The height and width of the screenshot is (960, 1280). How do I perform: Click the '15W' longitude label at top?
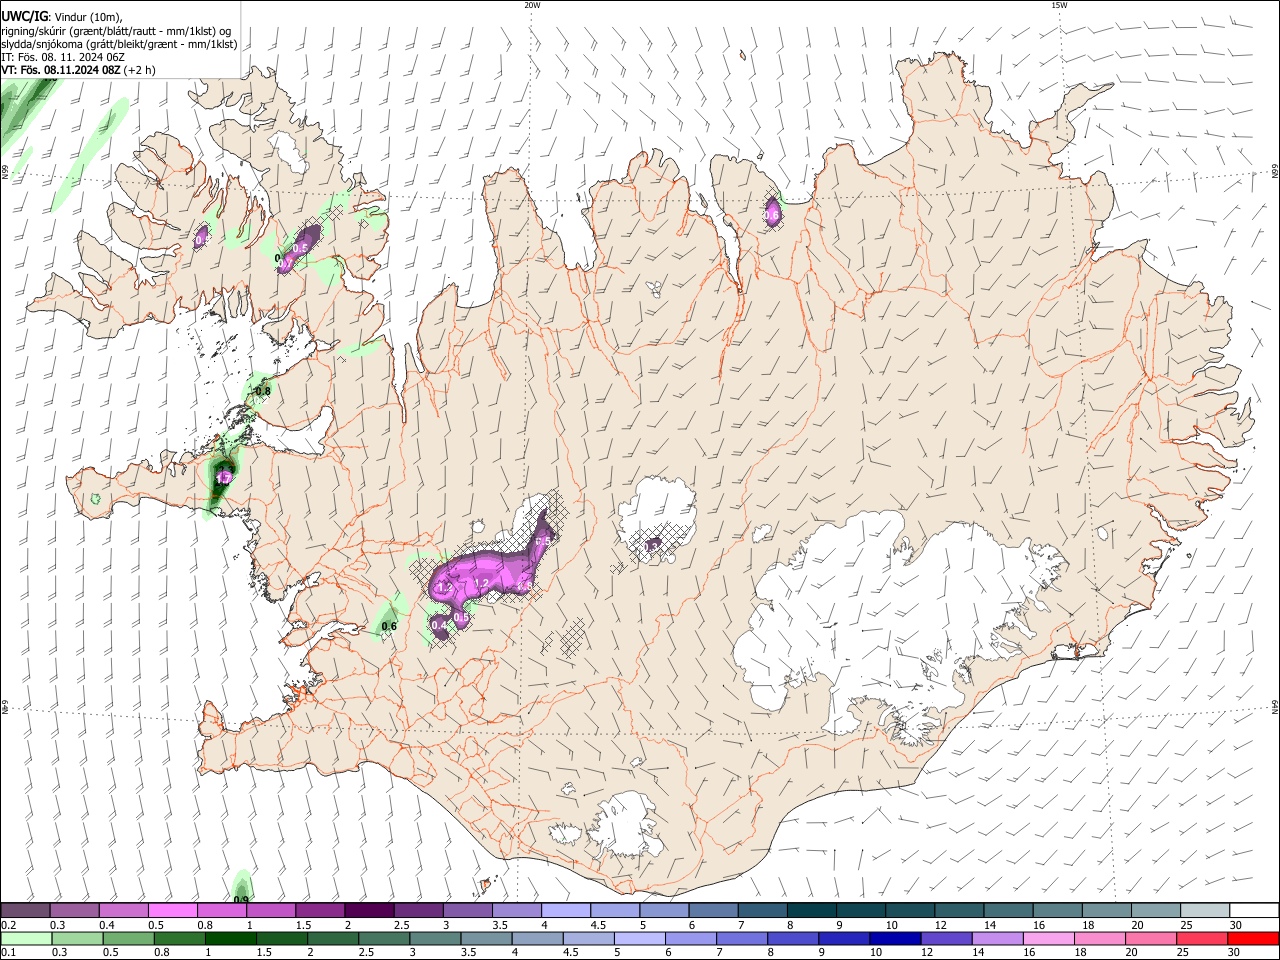pos(1059,5)
